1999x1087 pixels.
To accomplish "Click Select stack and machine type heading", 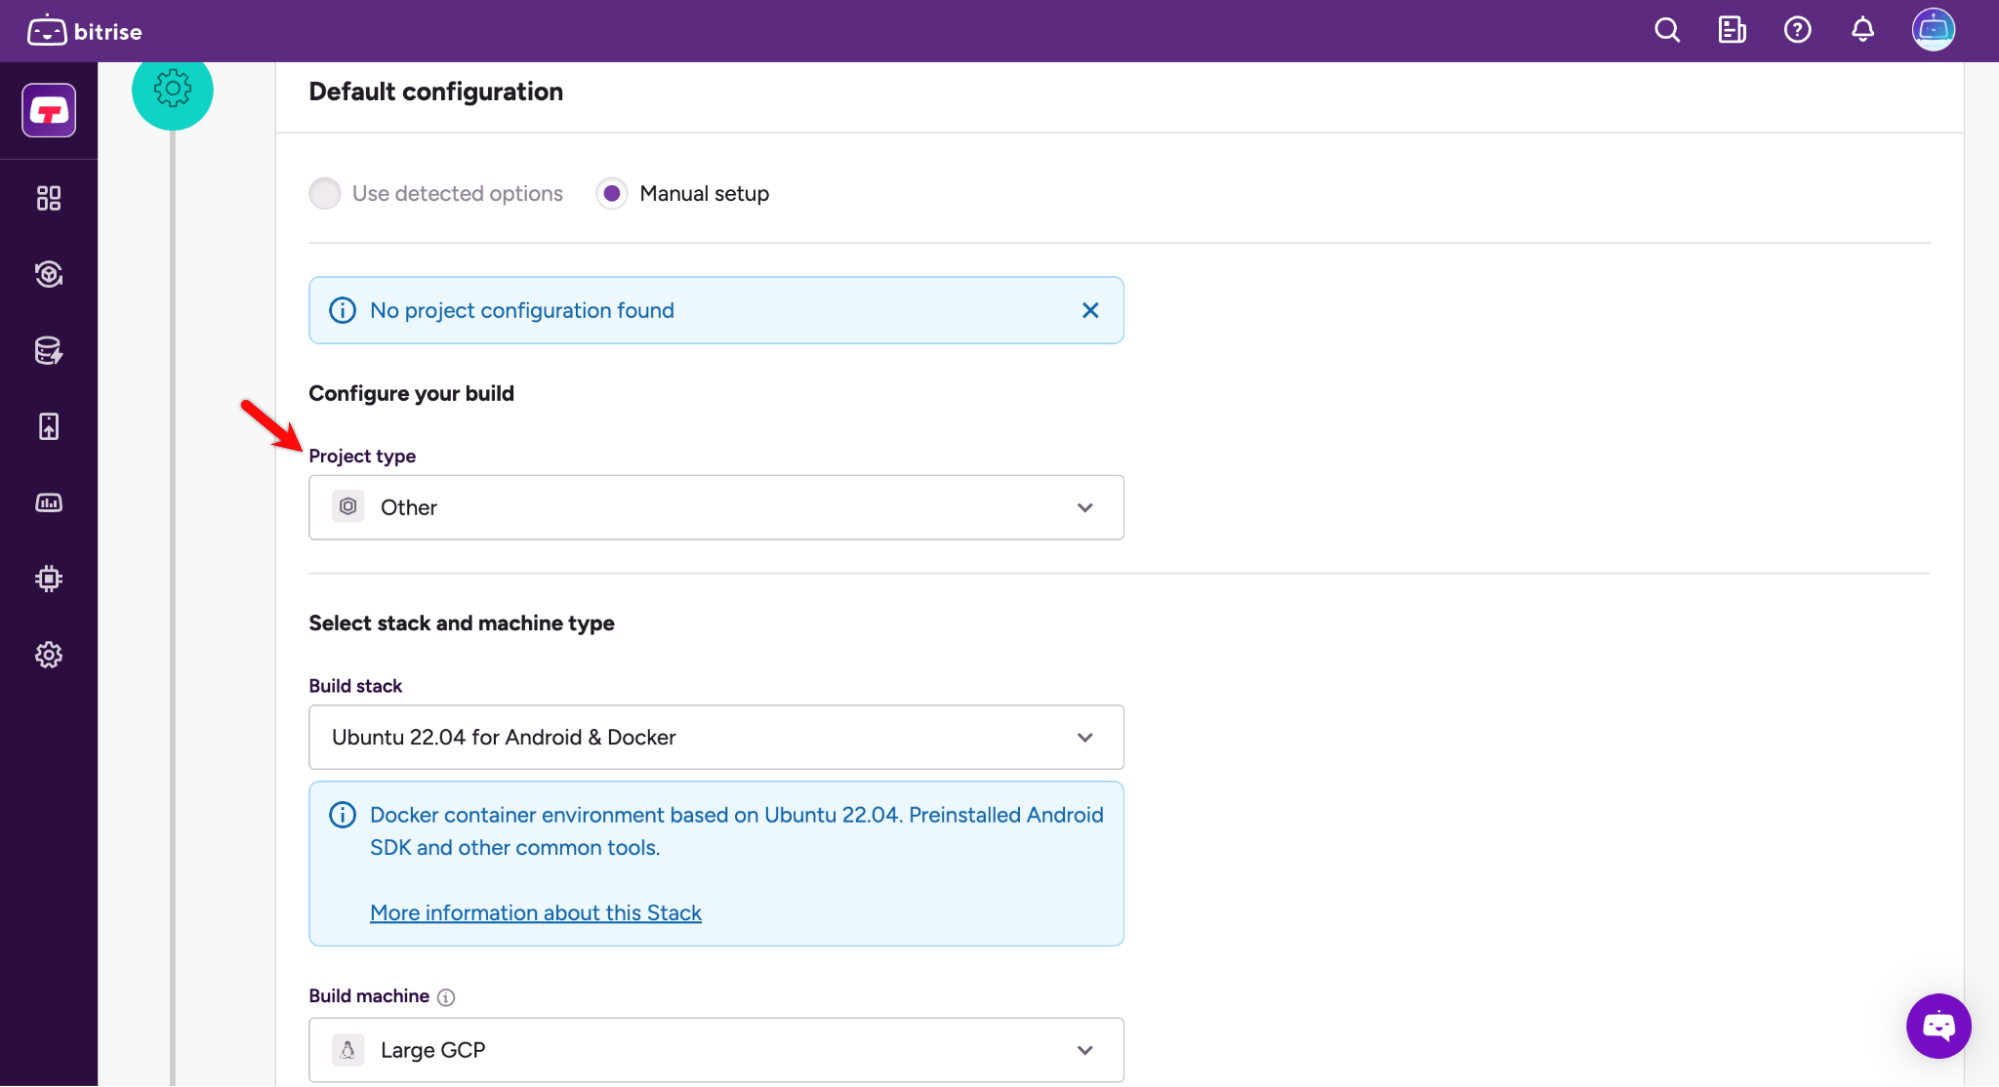I will (461, 623).
